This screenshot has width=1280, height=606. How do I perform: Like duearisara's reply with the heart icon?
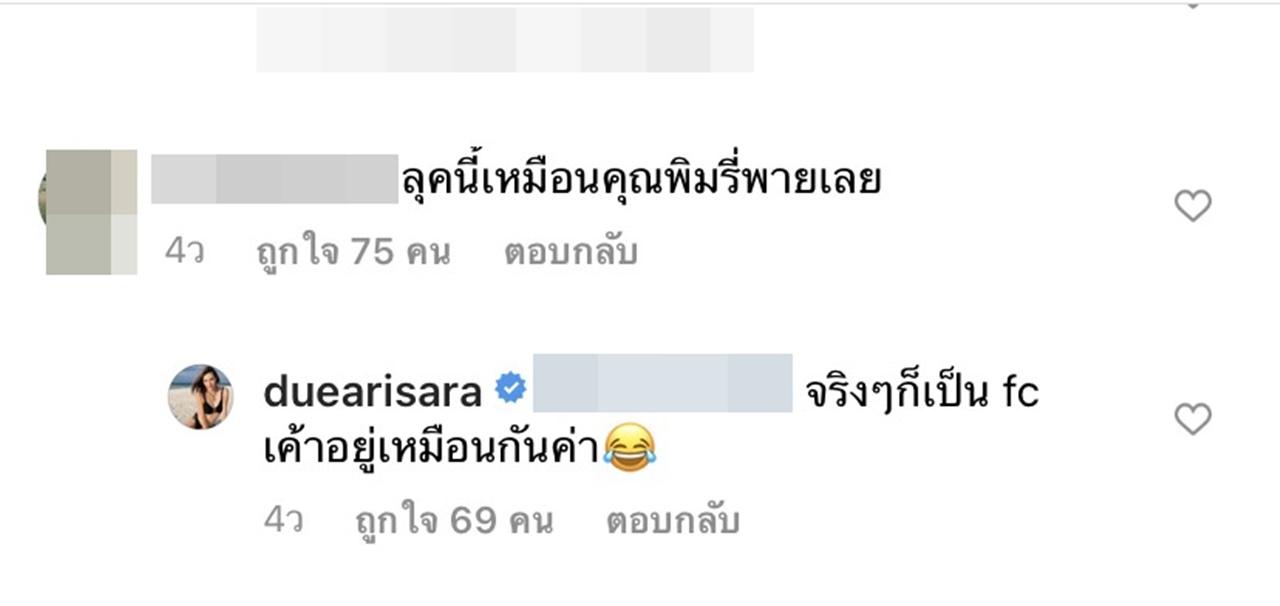[1192, 418]
